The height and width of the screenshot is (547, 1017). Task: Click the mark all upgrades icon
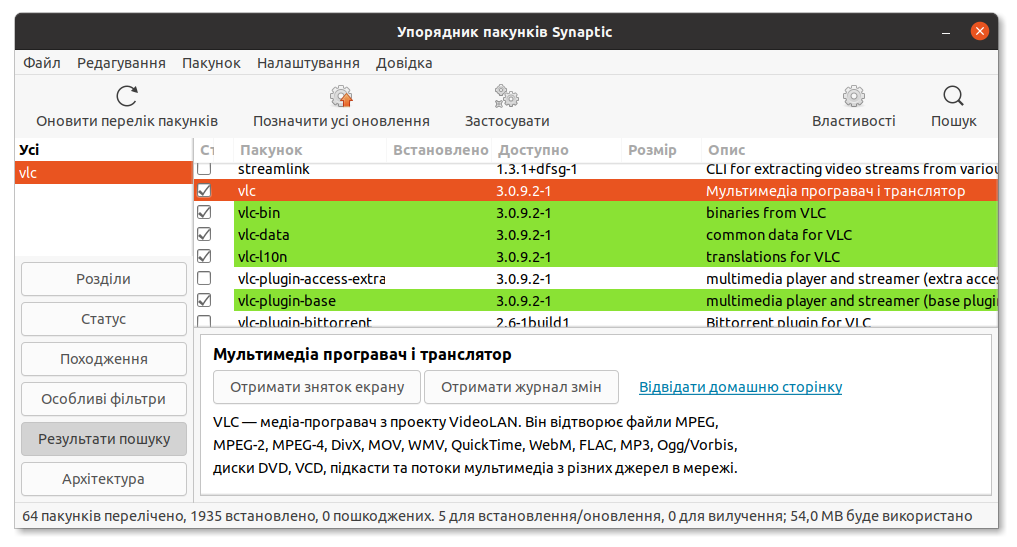(341, 97)
